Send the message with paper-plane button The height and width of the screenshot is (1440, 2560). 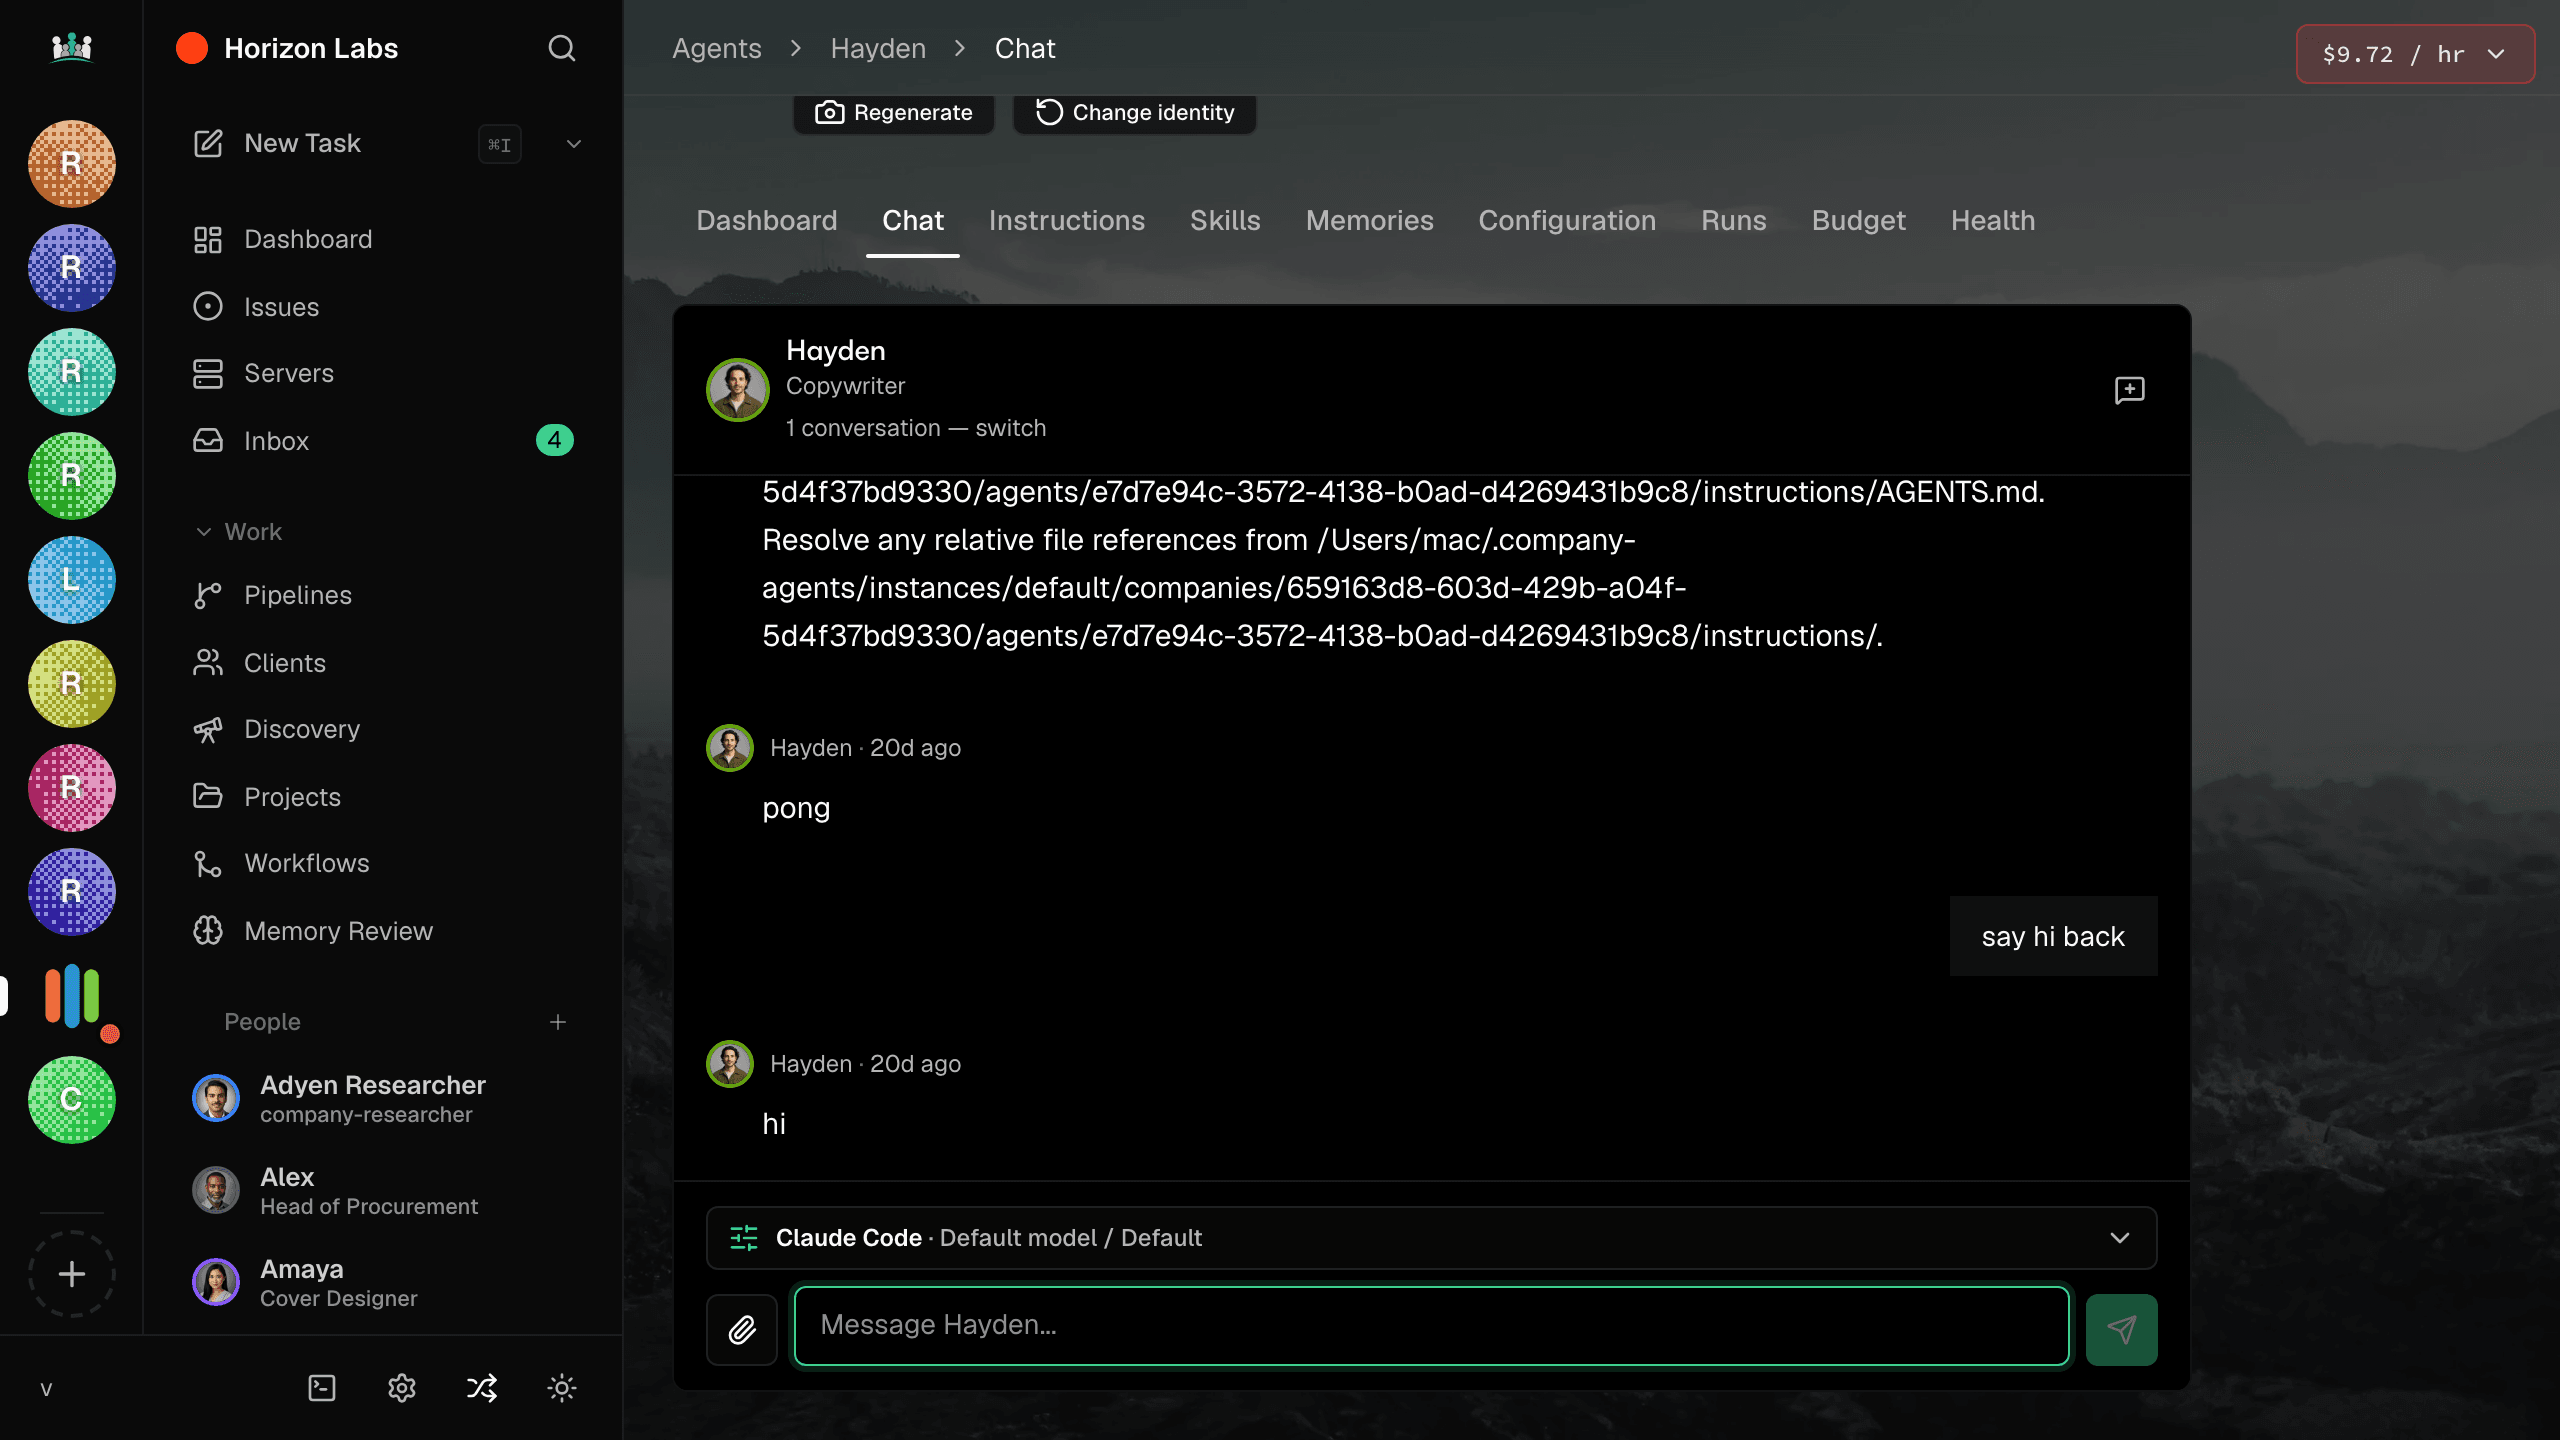[x=2122, y=1330]
